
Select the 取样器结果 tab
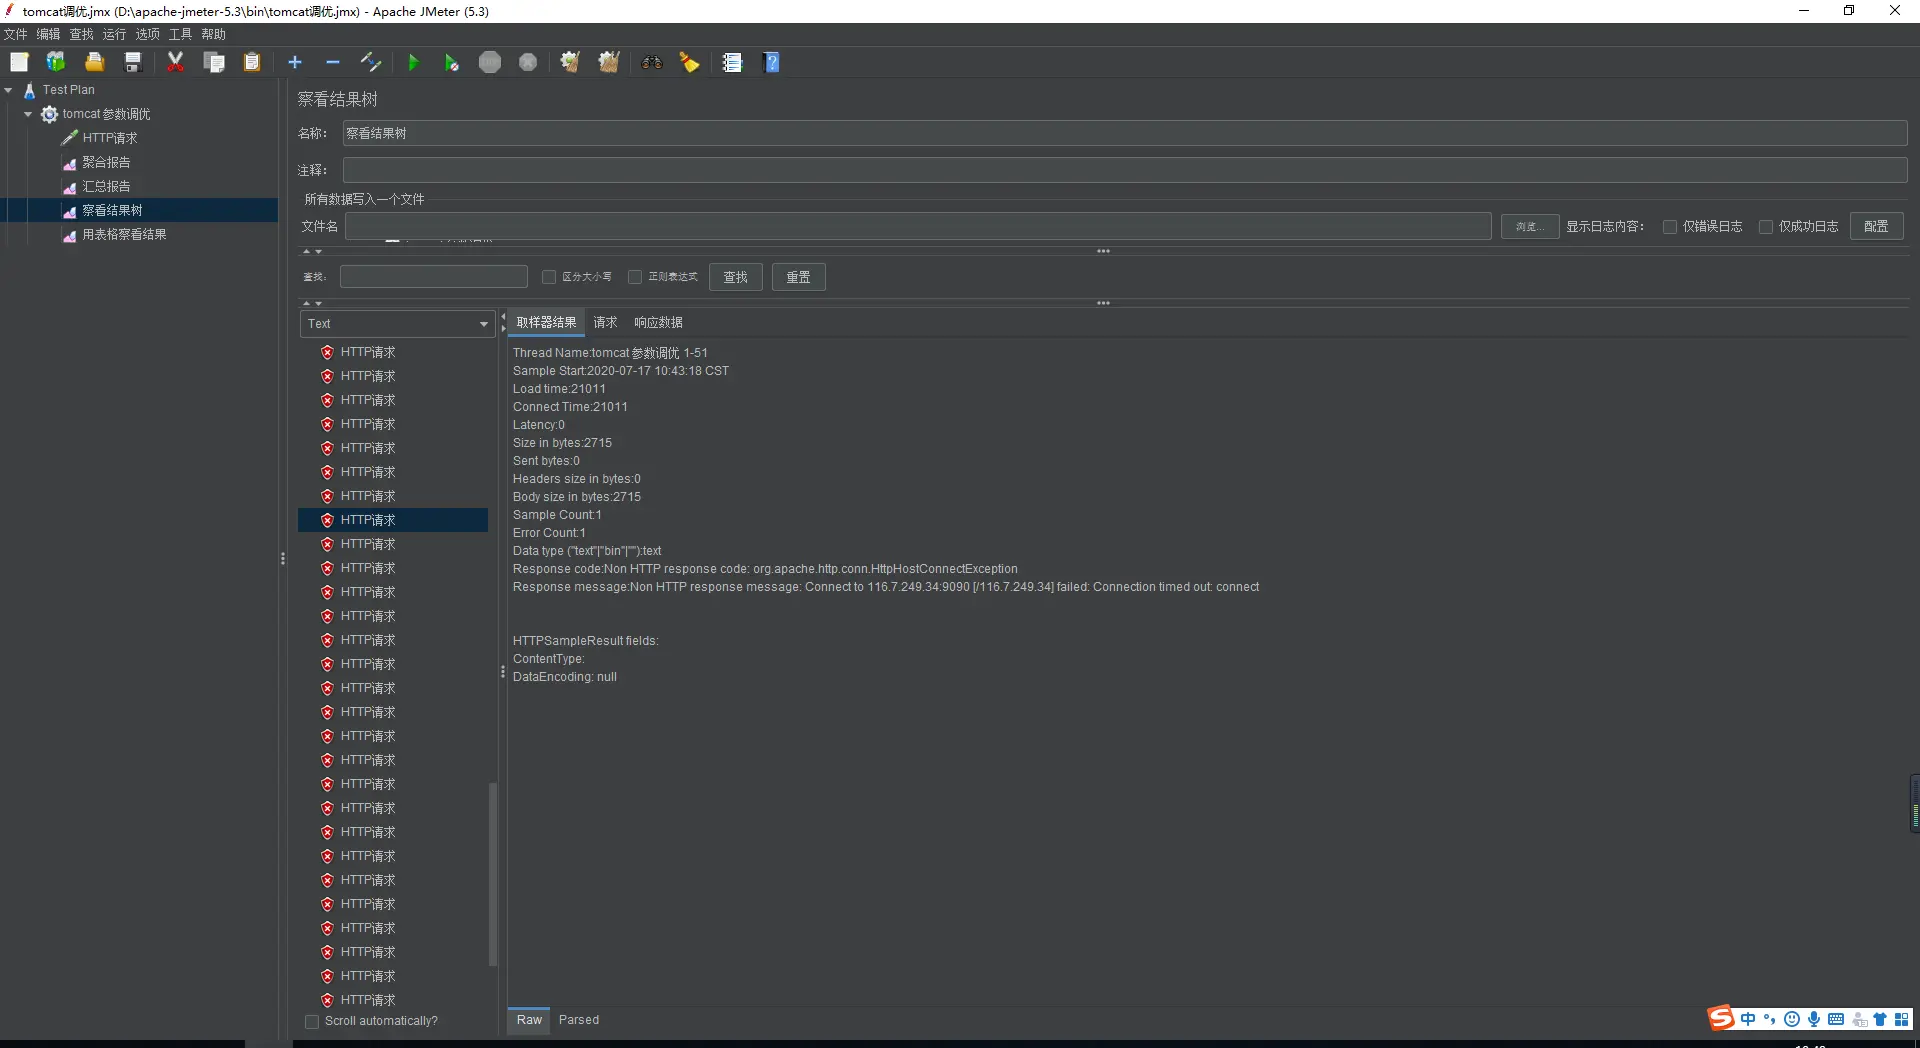coord(546,322)
